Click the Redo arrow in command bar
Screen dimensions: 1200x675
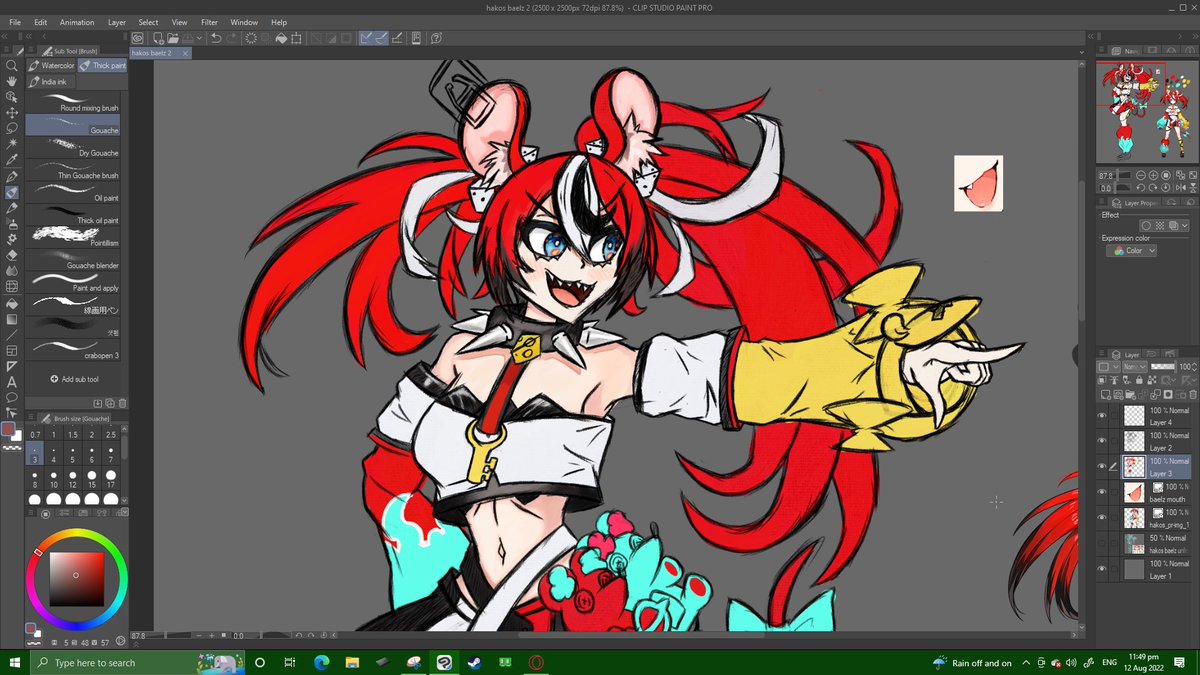click(231, 38)
